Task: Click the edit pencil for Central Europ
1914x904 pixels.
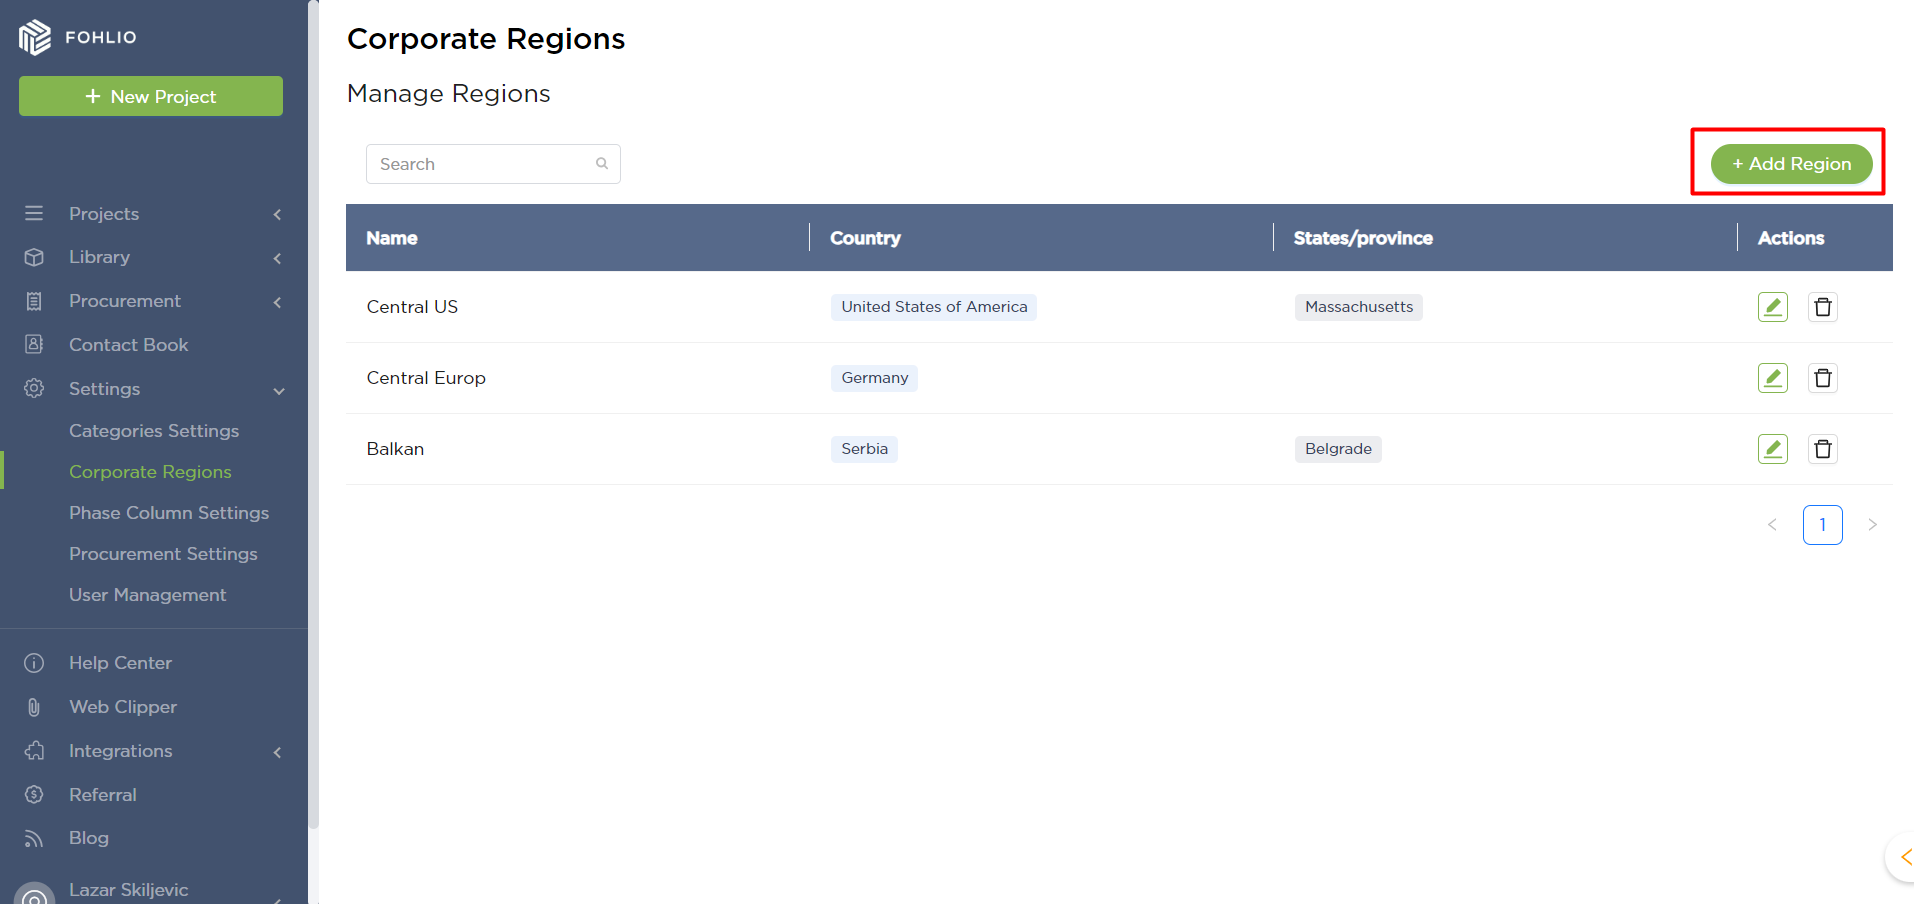Action: click(x=1772, y=378)
